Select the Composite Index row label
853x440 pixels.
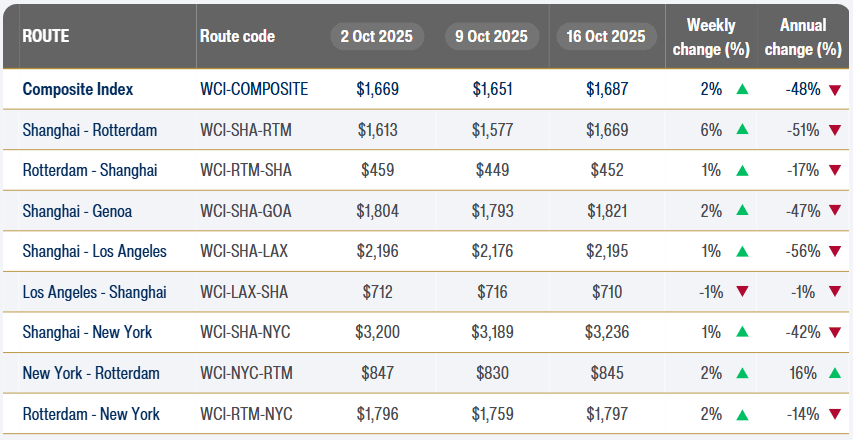[x=78, y=89]
